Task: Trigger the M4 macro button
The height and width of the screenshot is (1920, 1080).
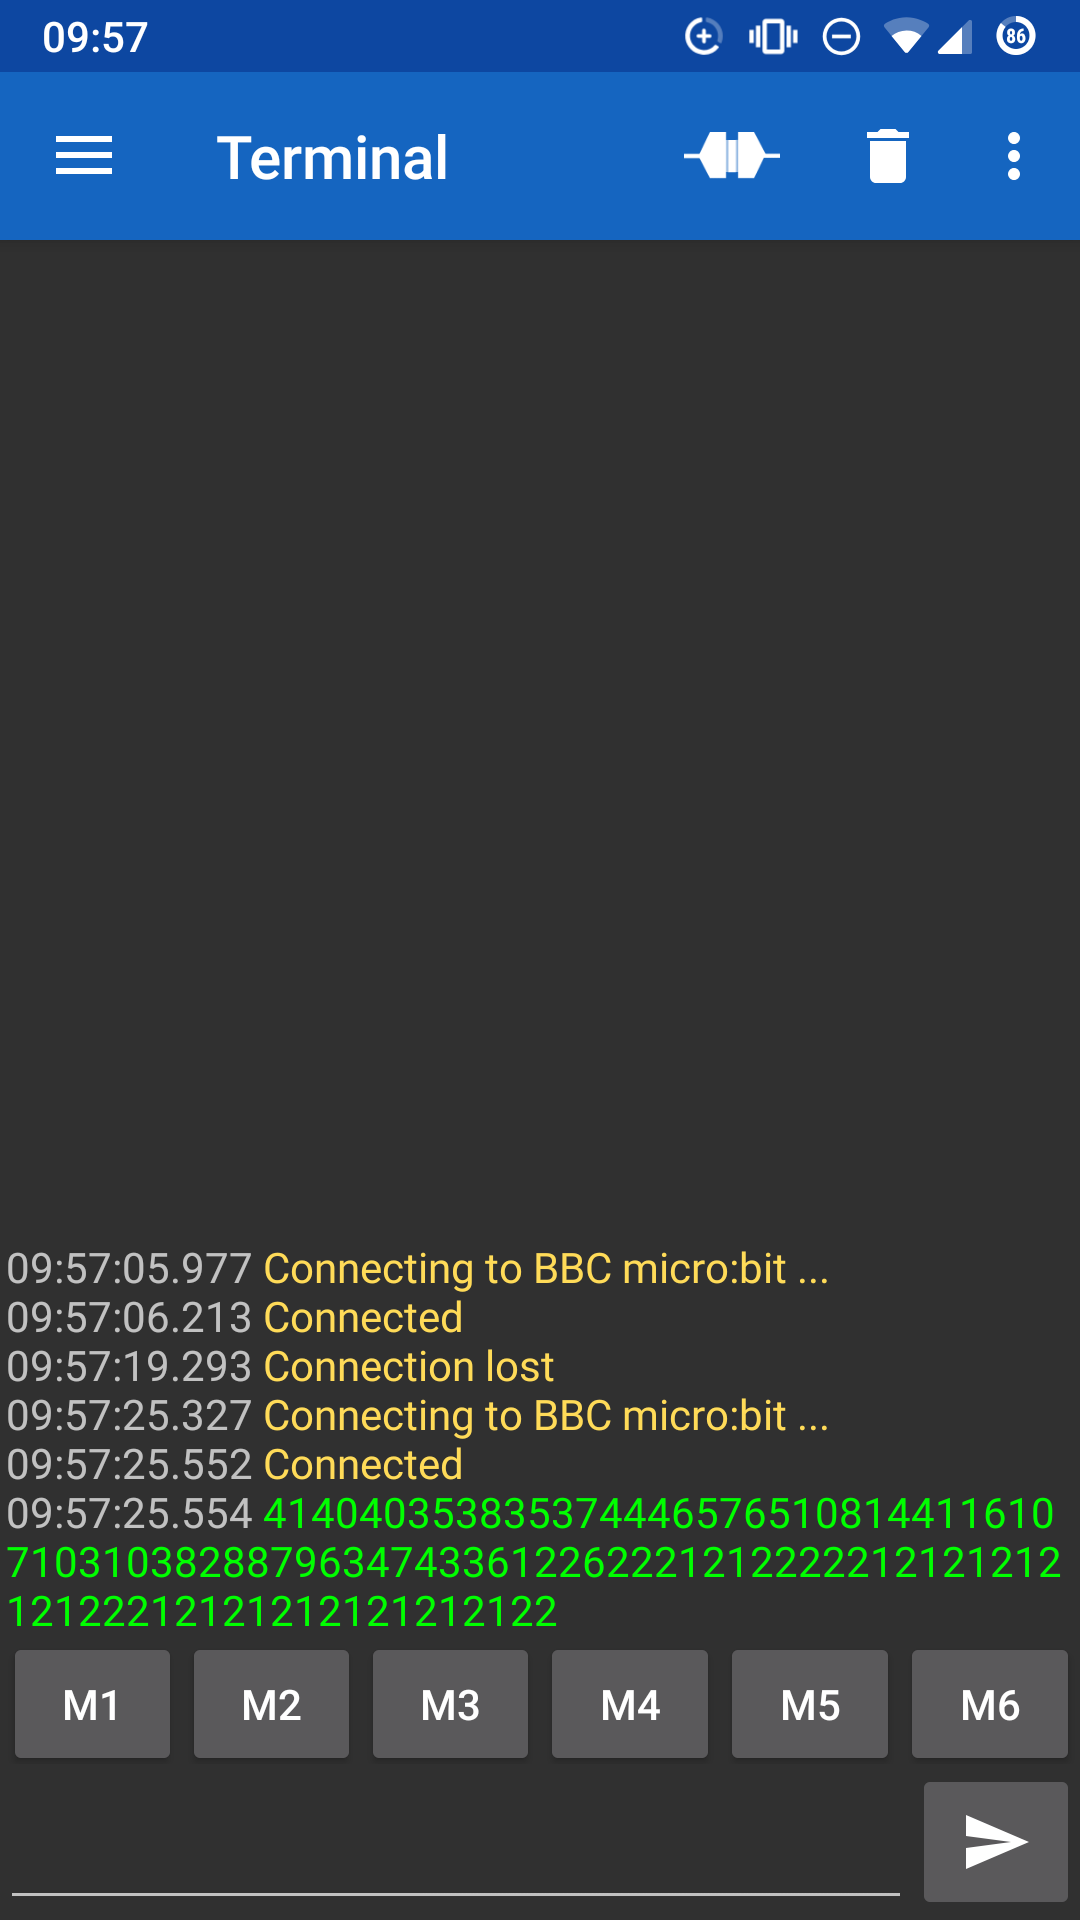Action: click(x=630, y=1704)
